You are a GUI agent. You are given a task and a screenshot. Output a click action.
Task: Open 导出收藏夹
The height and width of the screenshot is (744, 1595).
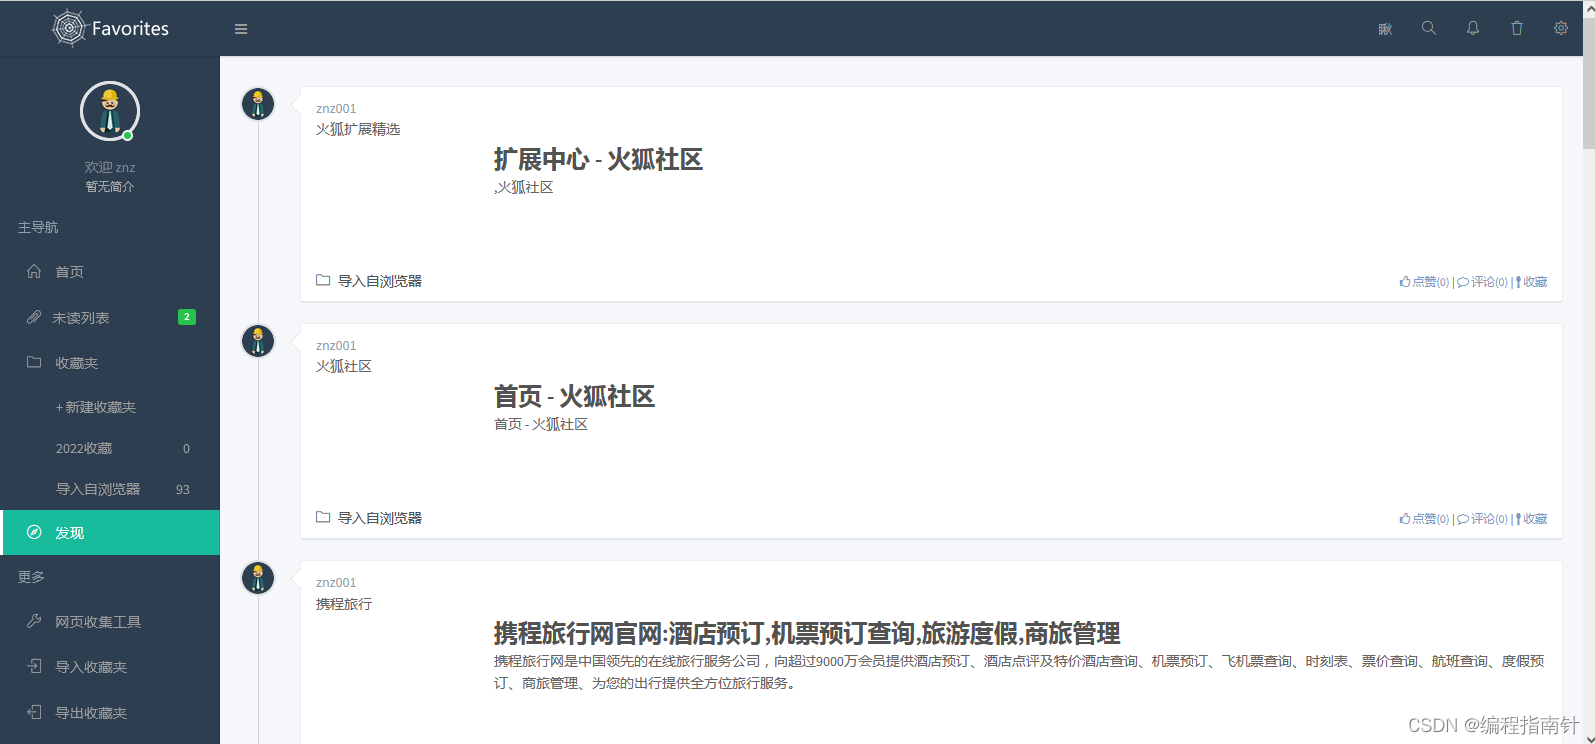110,713
